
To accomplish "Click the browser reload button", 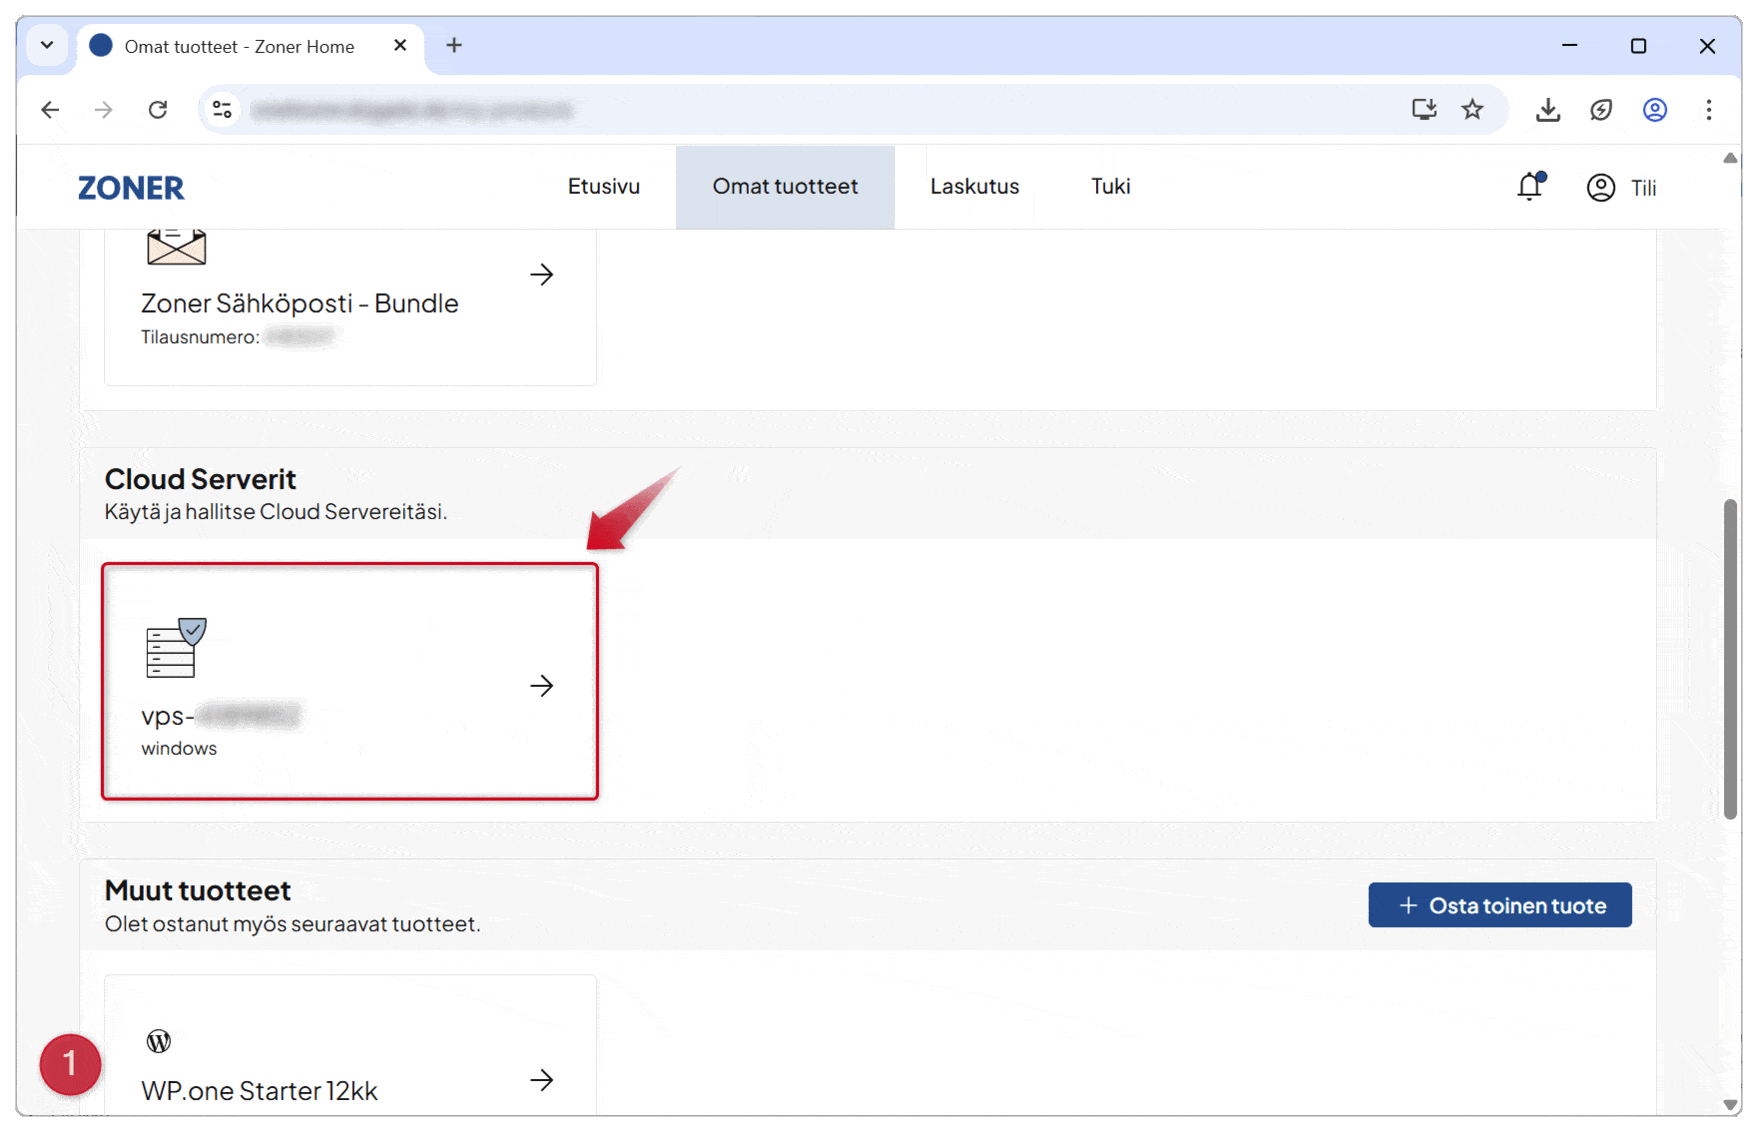I will click(x=158, y=110).
